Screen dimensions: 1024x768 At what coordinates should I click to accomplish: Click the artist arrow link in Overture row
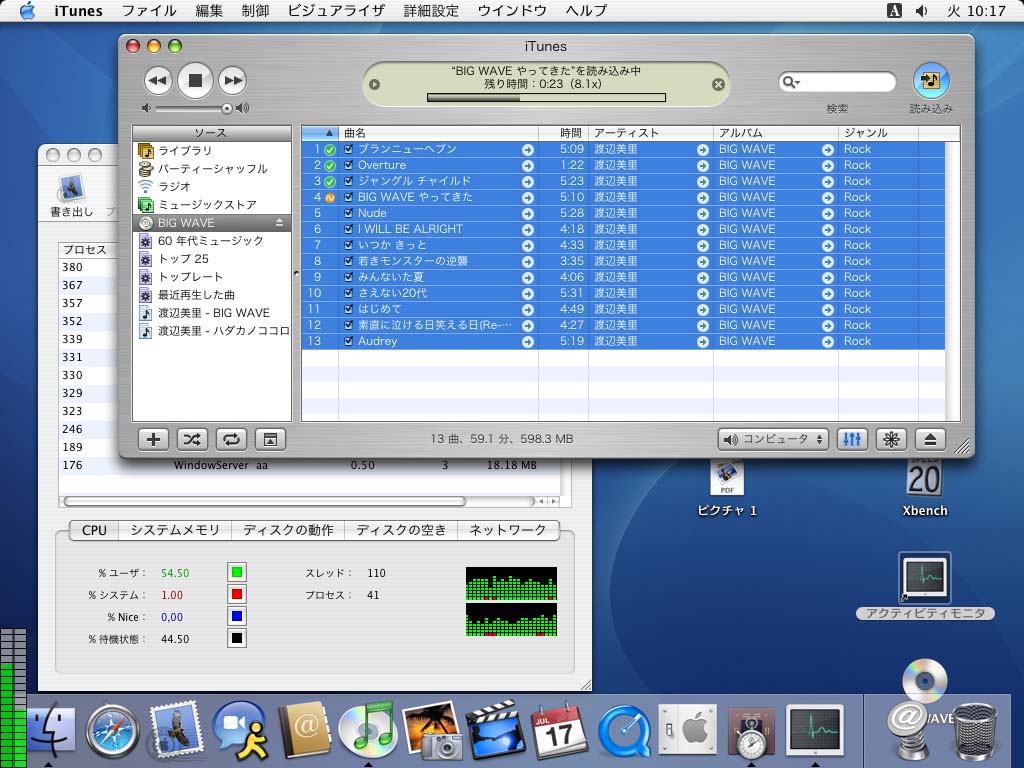703,166
